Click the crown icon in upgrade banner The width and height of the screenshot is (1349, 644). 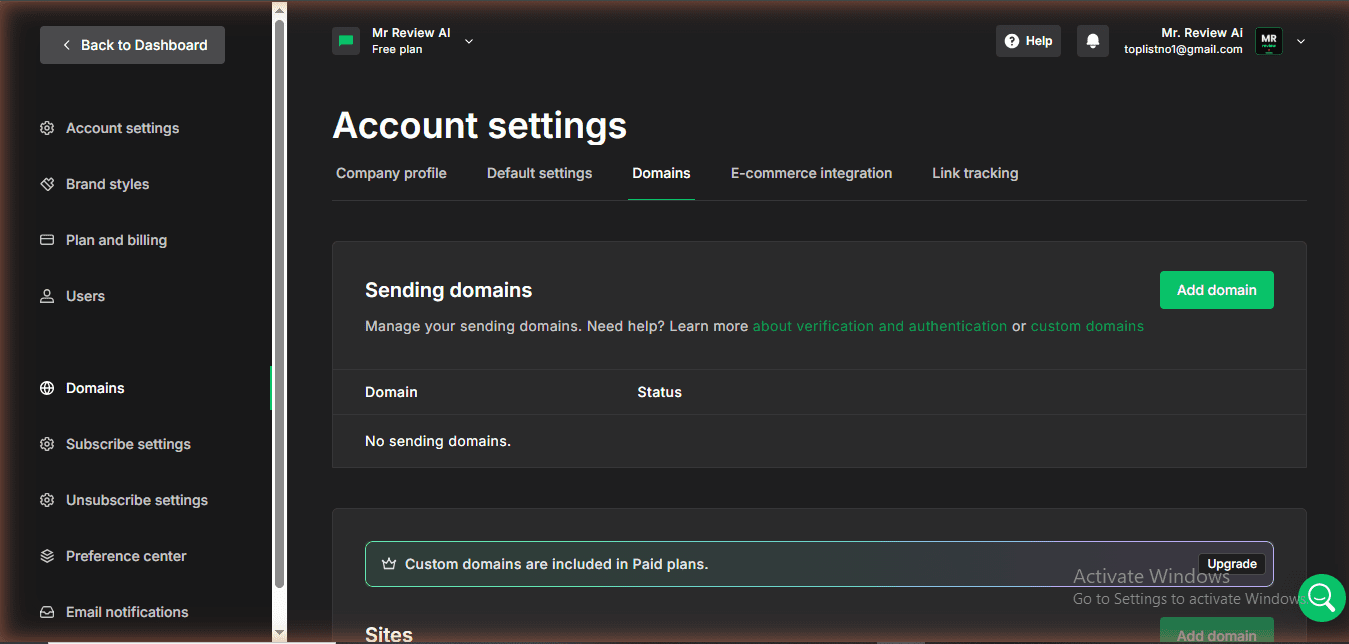point(389,564)
